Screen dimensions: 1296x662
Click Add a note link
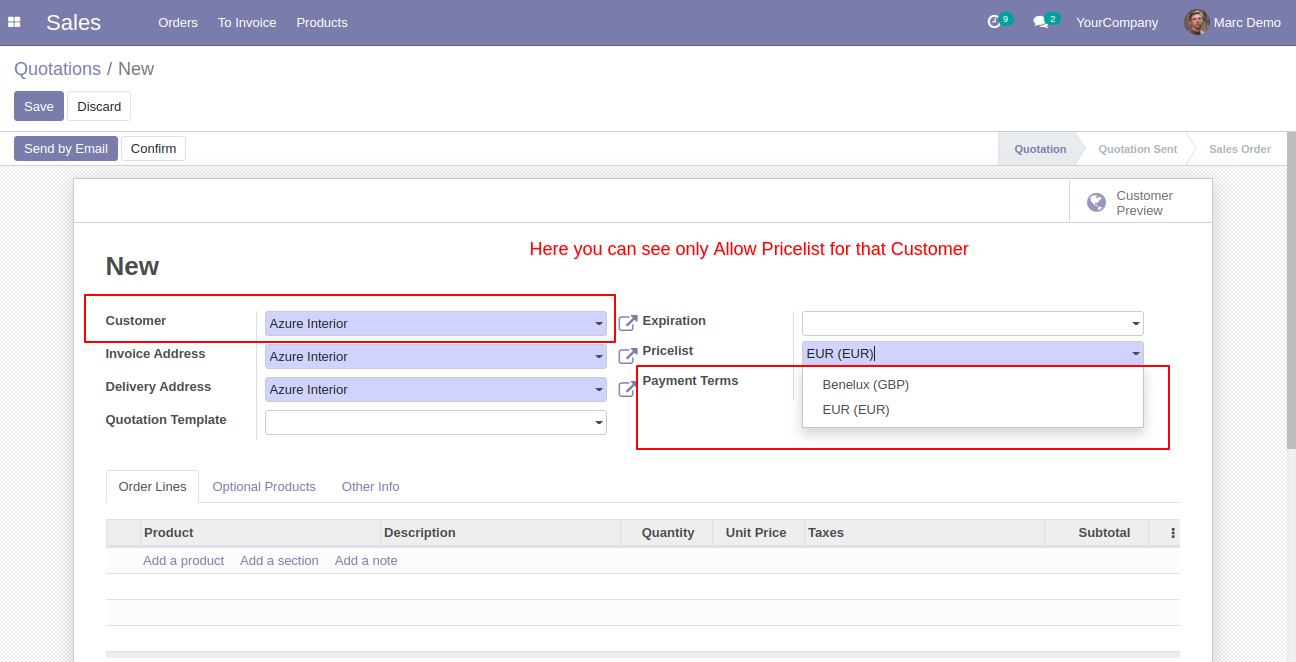pyautogui.click(x=366, y=561)
